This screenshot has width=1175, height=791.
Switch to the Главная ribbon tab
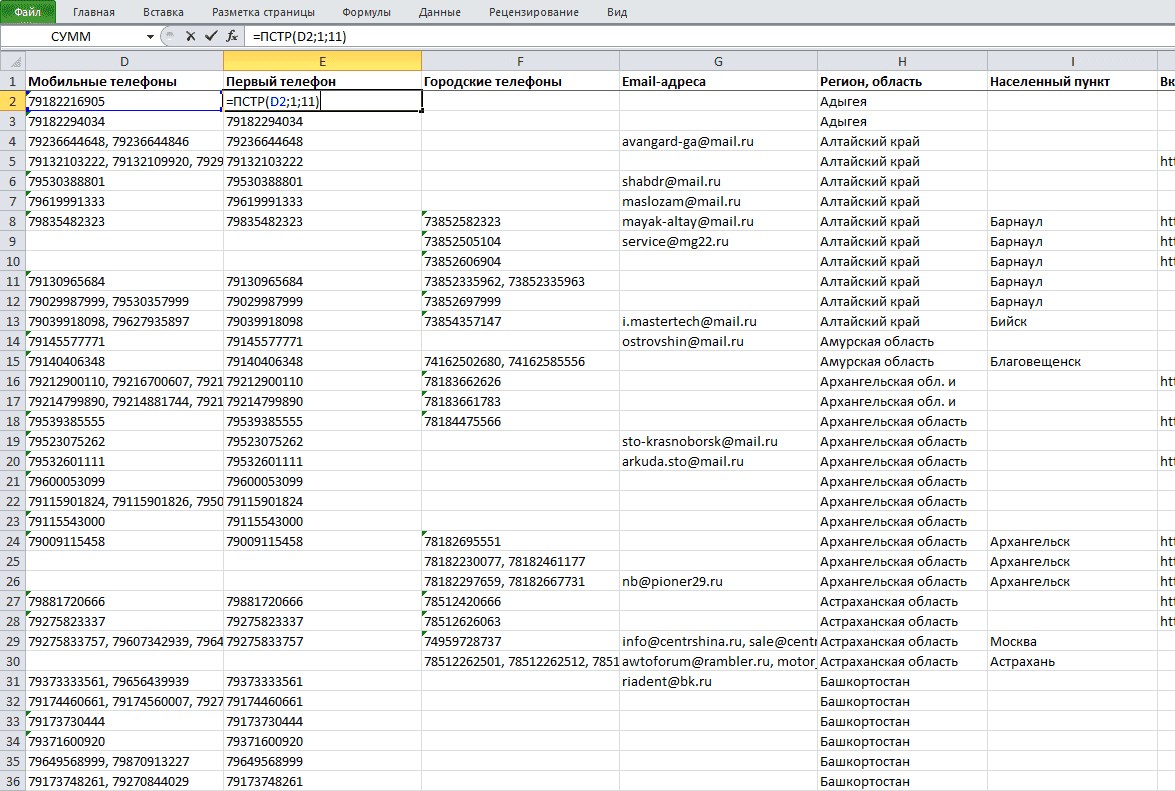pos(94,12)
